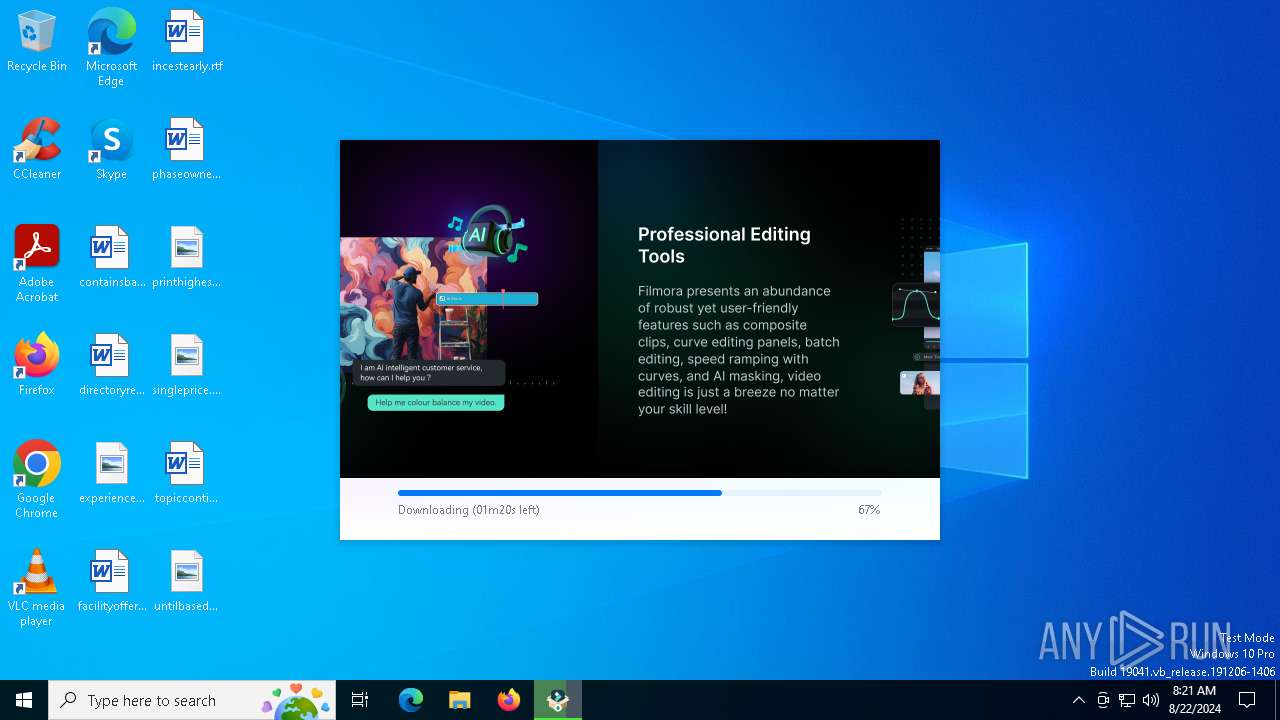Screen dimensions: 1280x720
Task: Select containsba... Word document icon
Action: [111, 258]
